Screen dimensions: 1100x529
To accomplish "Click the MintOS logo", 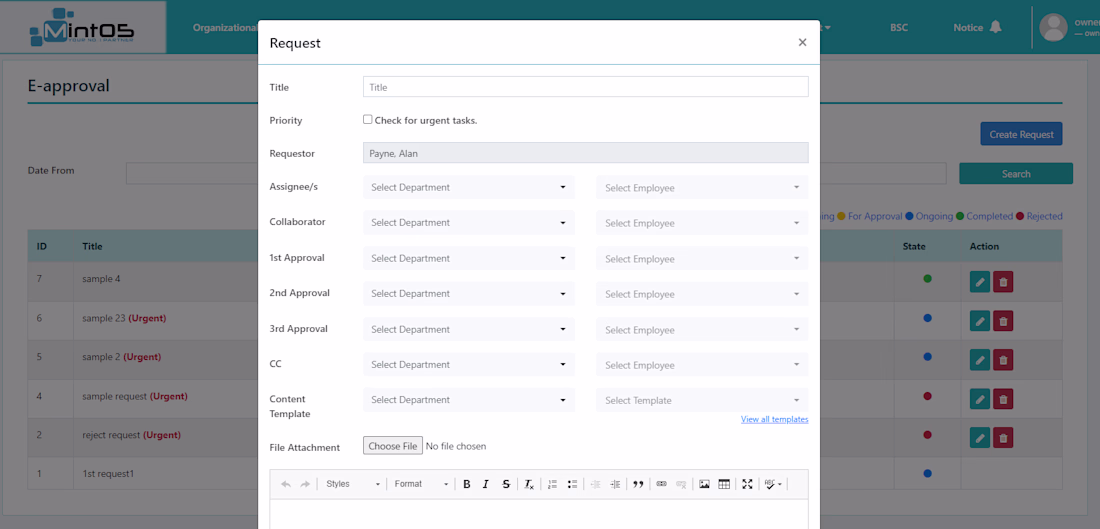I will click(x=82, y=27).
